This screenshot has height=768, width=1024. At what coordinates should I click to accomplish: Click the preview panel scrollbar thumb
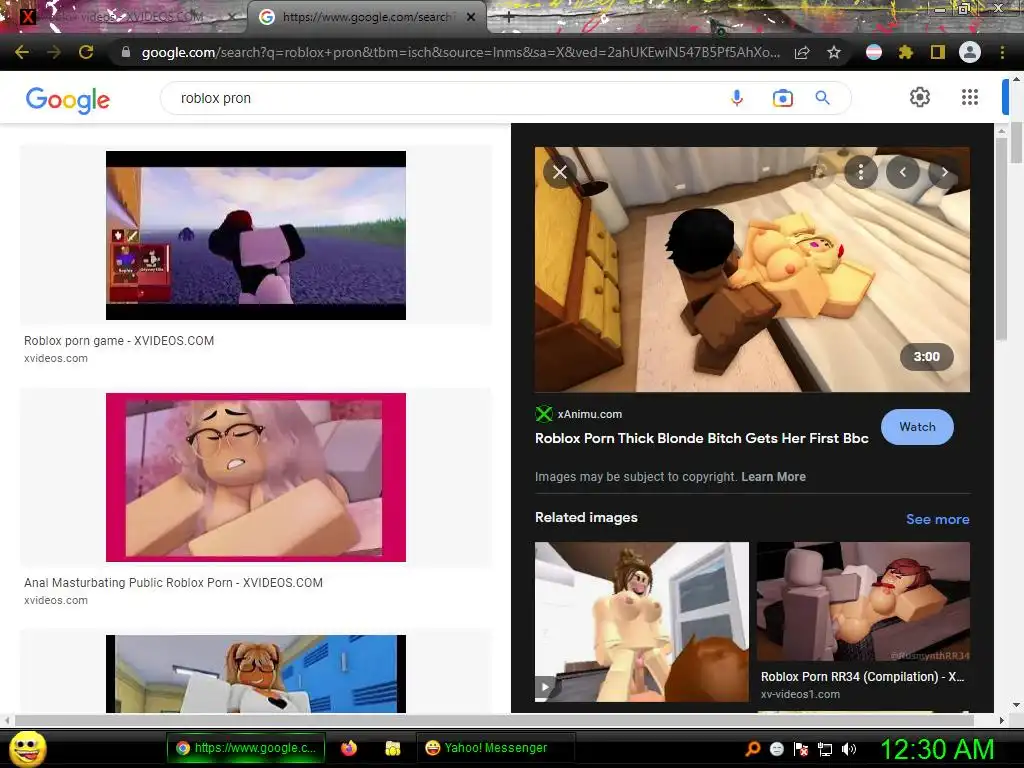coord(1000,238)
